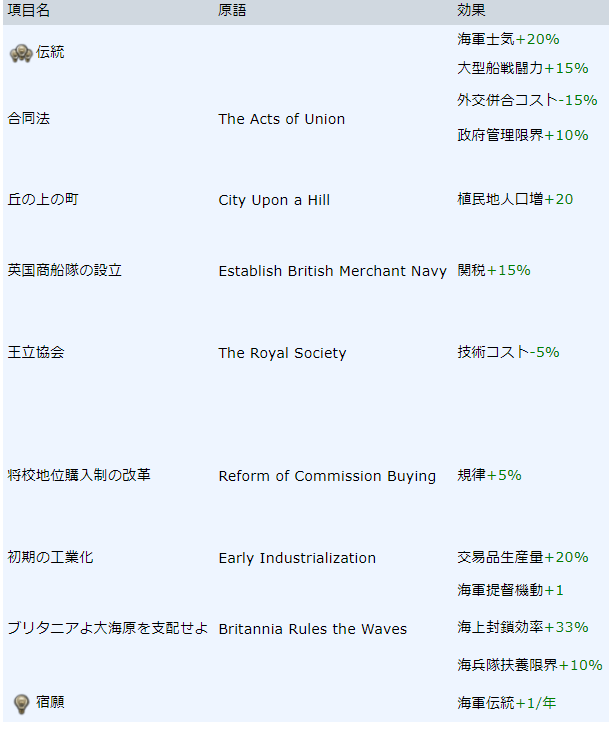The height and width of the screenshot is (729, 609).
Task: Click the 海軍士気+20% effect
Action: [x=508, y=39]
